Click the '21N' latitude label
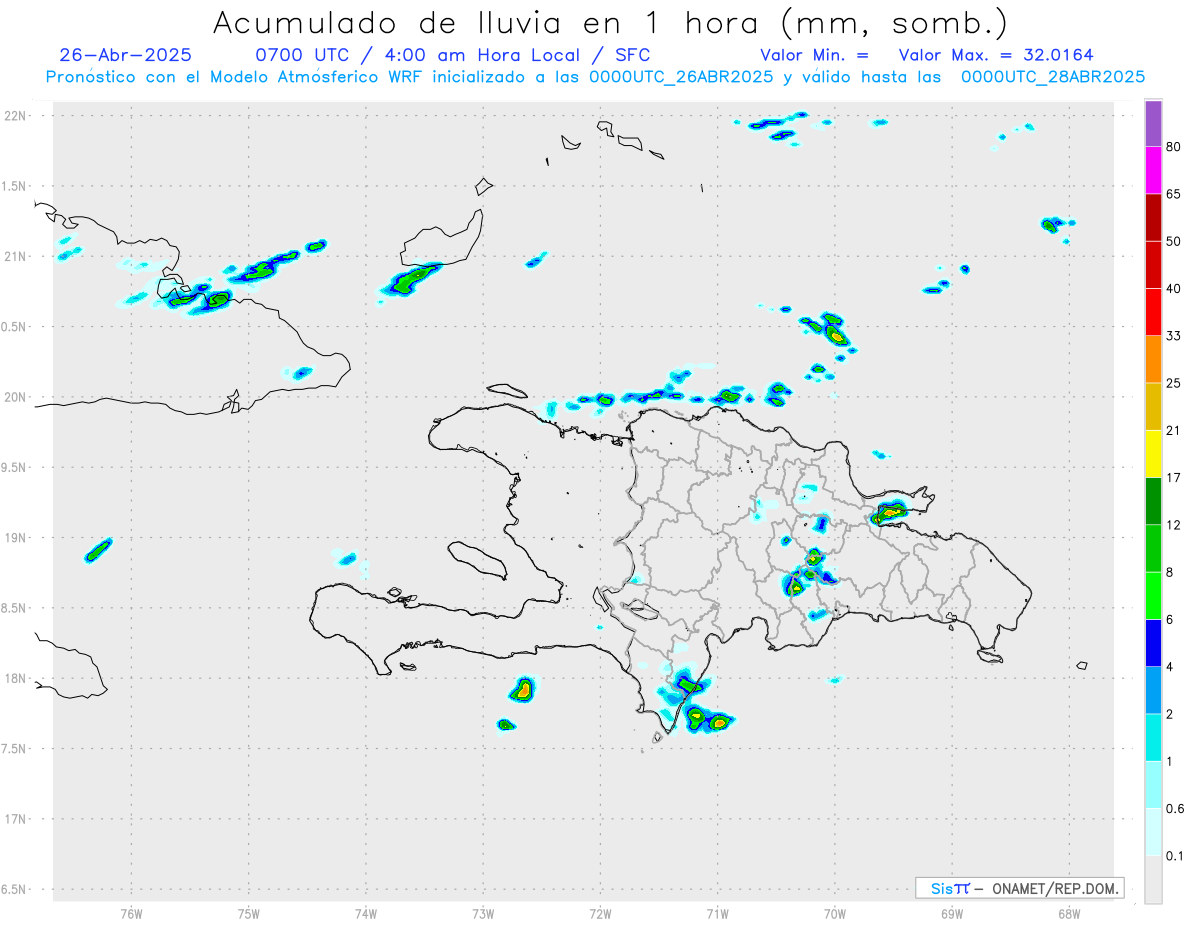The height and width of the screenshot is (927, 1200). point(15,257)
